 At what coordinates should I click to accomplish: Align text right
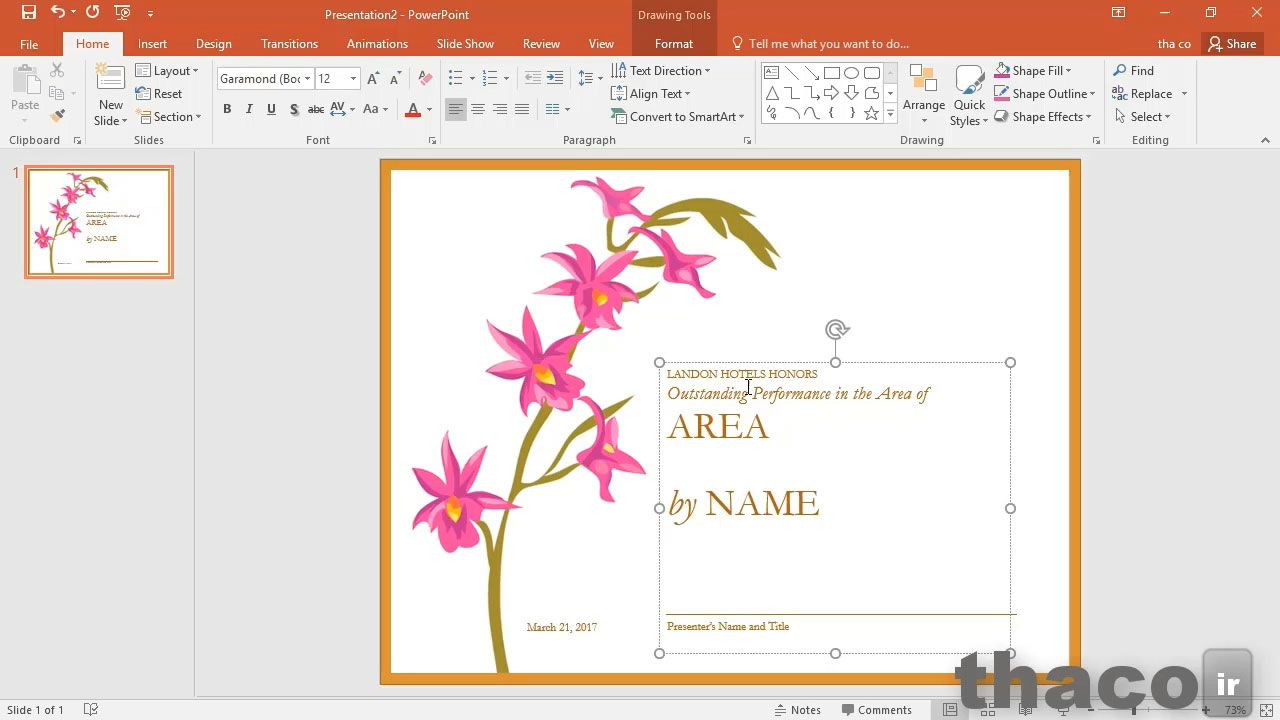(x=499, y=109)
